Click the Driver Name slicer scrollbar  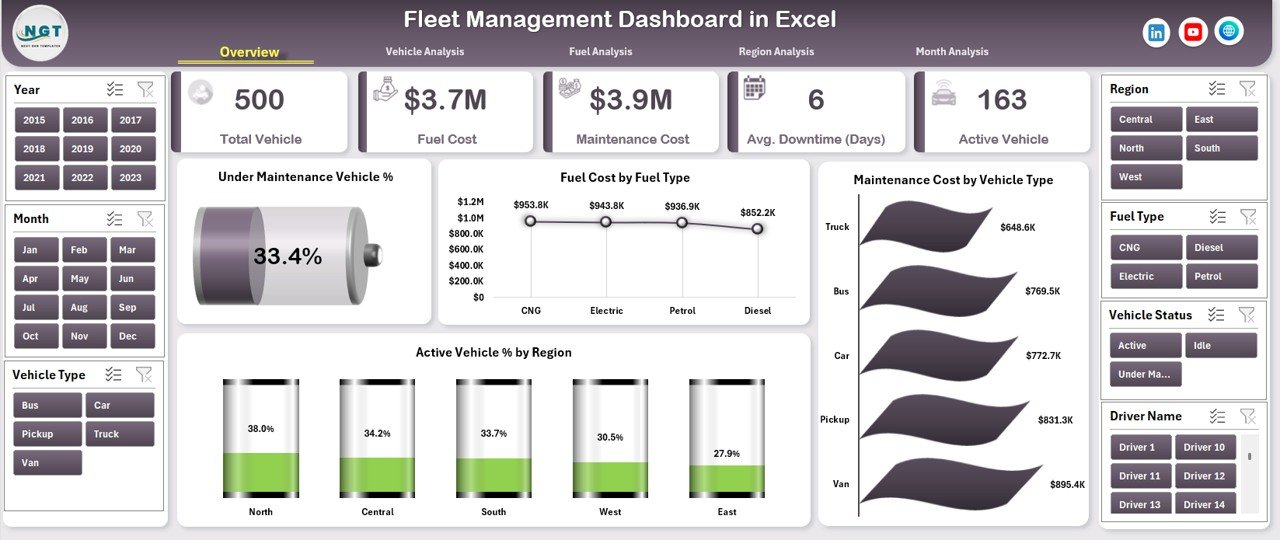click(1249, 456)
